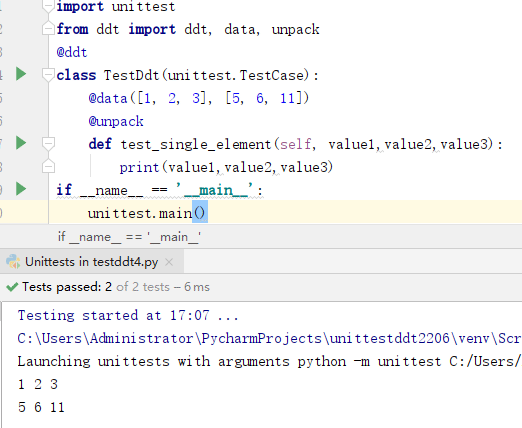Viewport: 522px width, 428px height.
Task: Run test_single_element using the gutter run icon
Action: pyautogui.click(x=21, y=143)
